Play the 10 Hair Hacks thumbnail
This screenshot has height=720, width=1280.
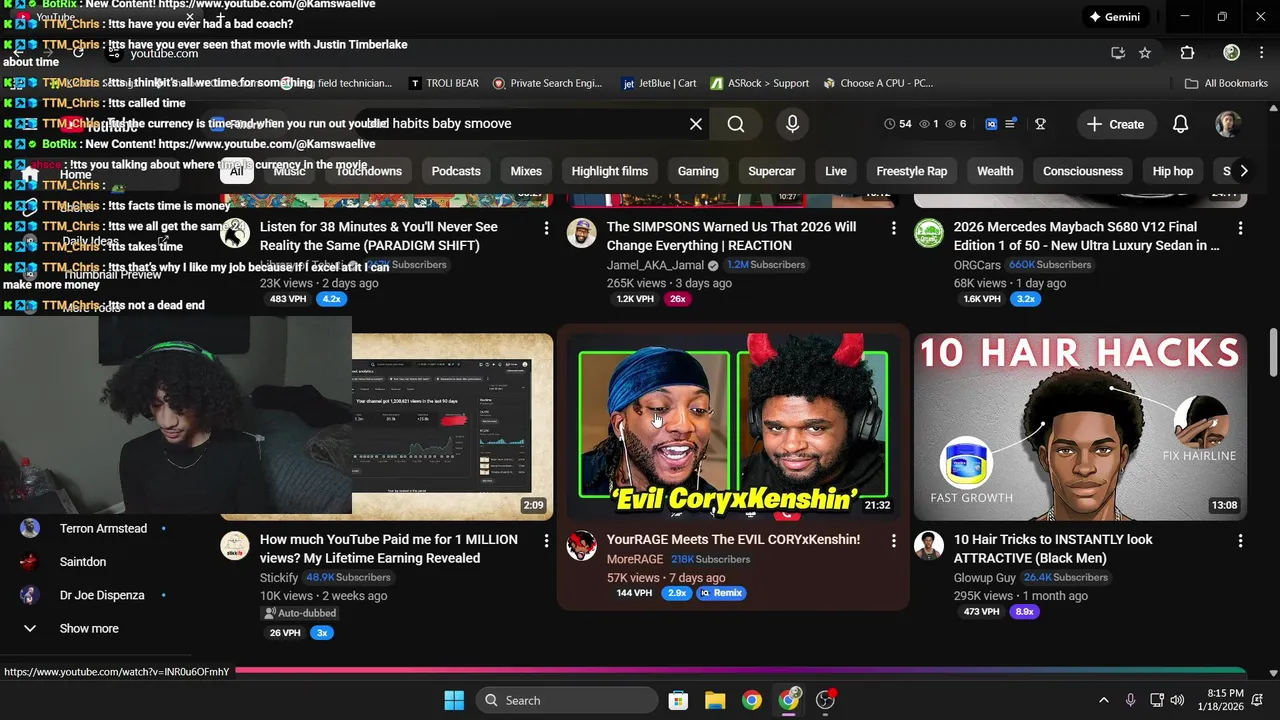pos(1080,427)
